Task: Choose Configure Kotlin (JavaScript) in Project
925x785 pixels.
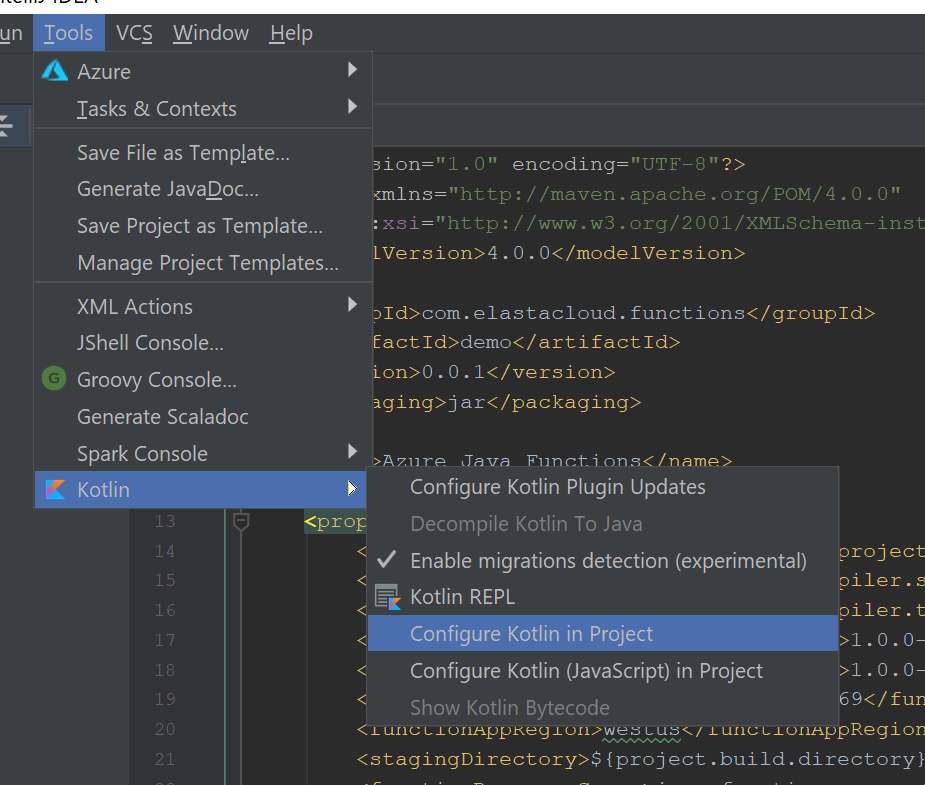Action: point(602,671)
